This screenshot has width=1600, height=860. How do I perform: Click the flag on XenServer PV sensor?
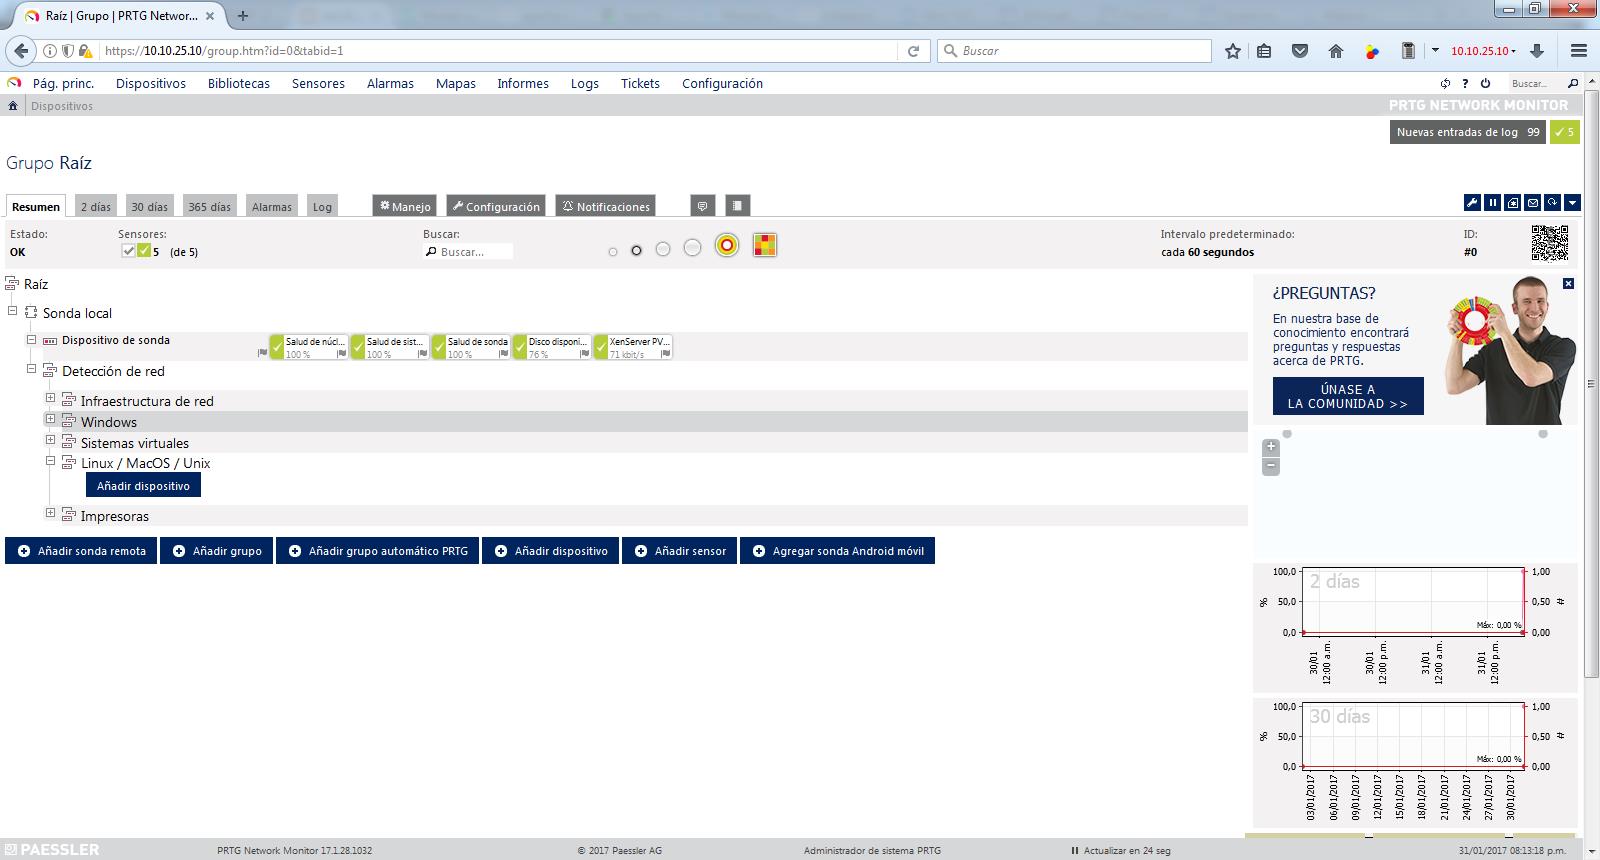[x=665, y=354]
